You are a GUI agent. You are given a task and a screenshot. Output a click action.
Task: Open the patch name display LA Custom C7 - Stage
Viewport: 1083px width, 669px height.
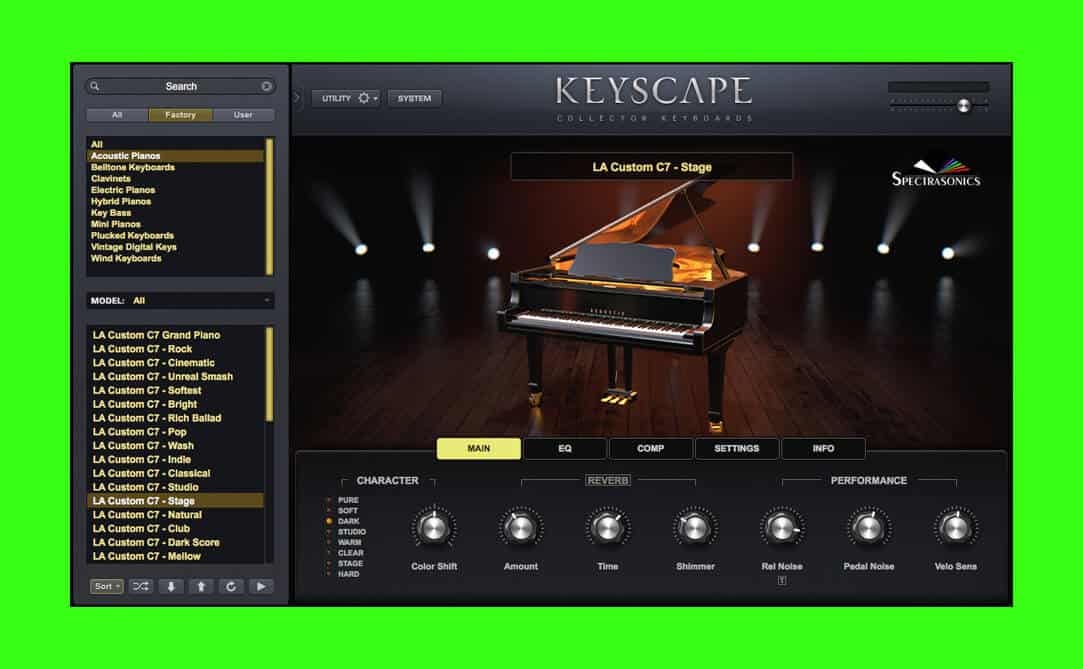coord(651,167)
